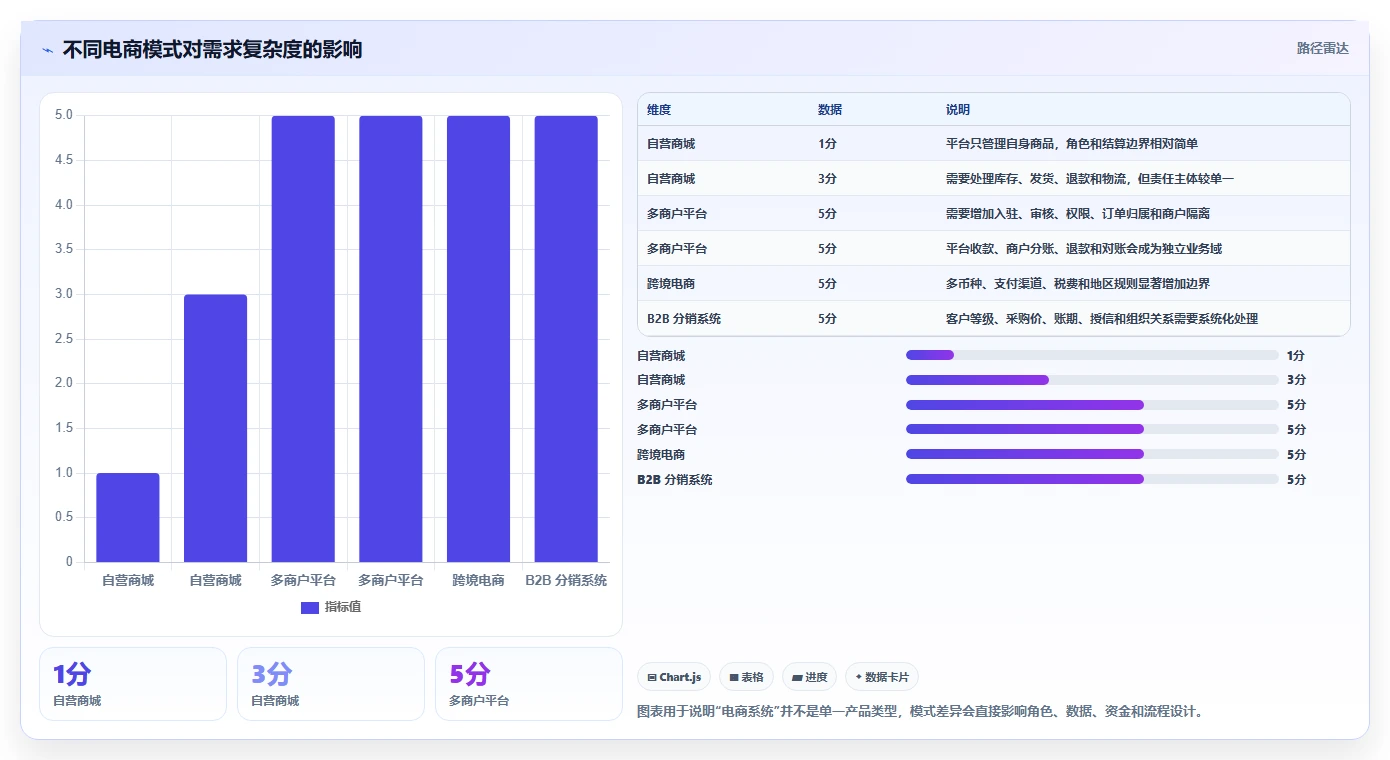Screen dimensions: 1390x760
Task: Click the 表格 chip
Action: [x=746, y=677]
